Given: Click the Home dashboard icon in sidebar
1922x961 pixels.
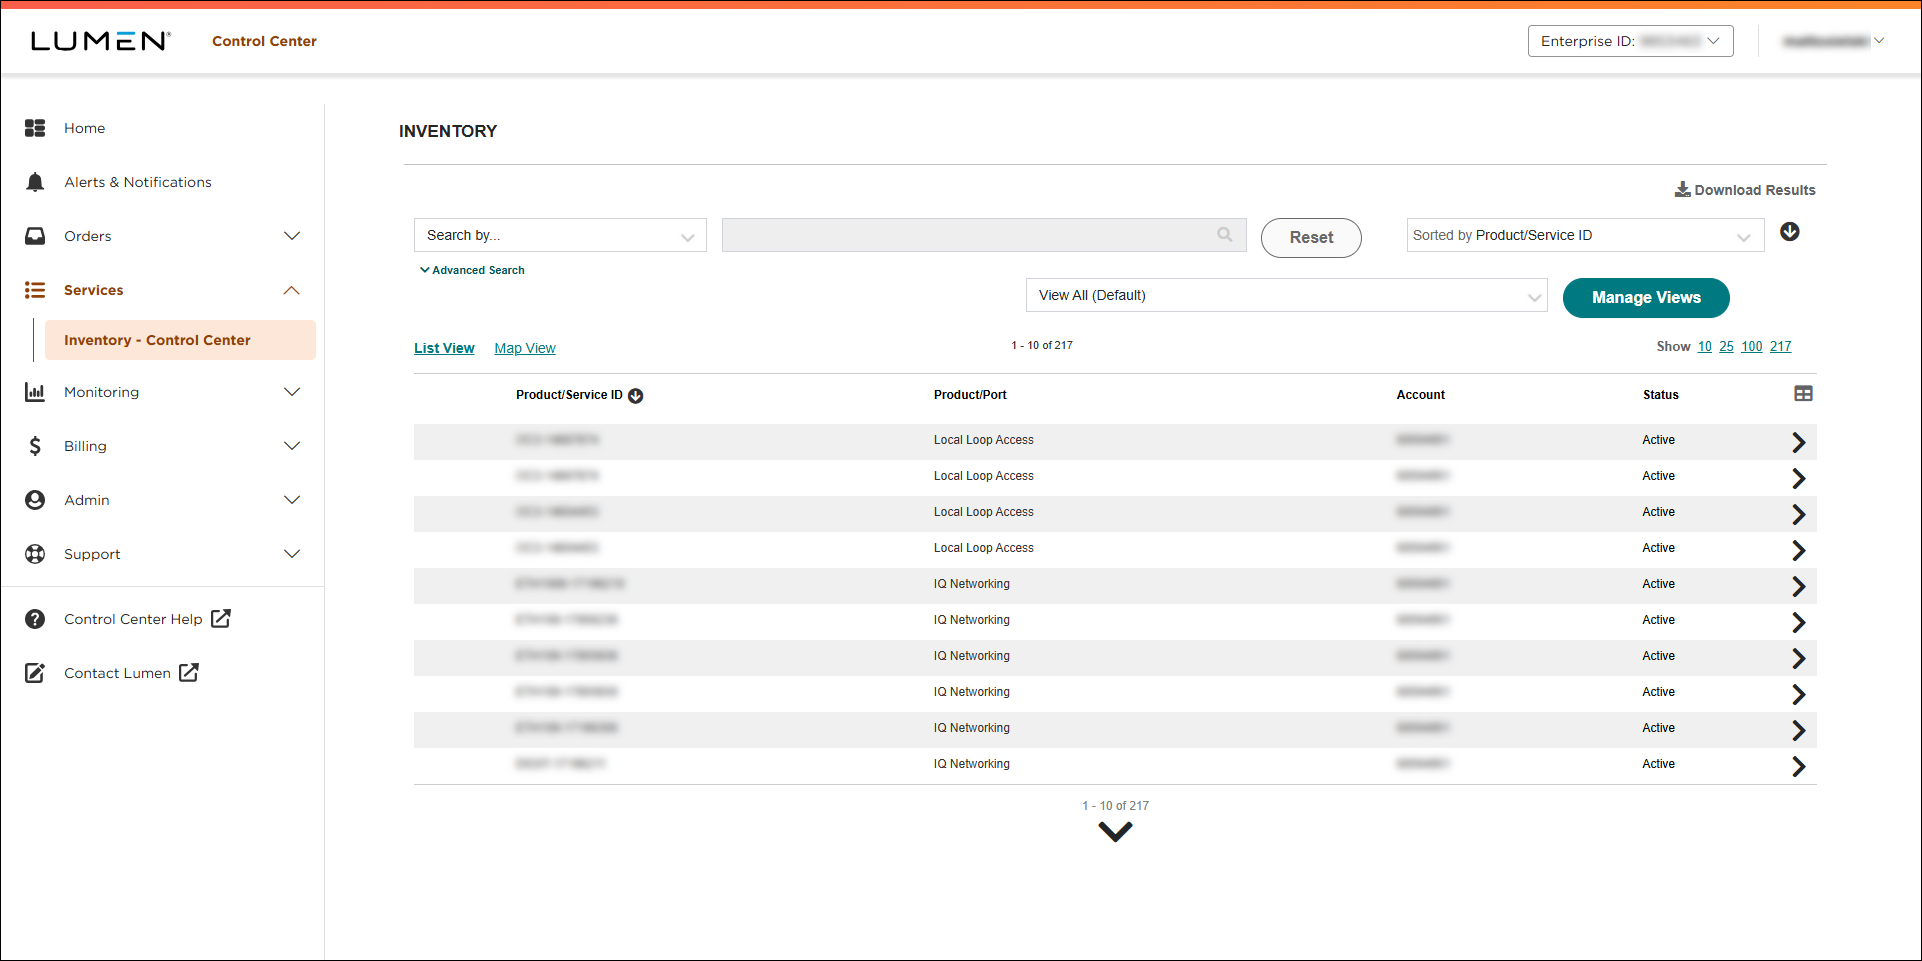Looking at the screenshot, I should click(35, 128).
